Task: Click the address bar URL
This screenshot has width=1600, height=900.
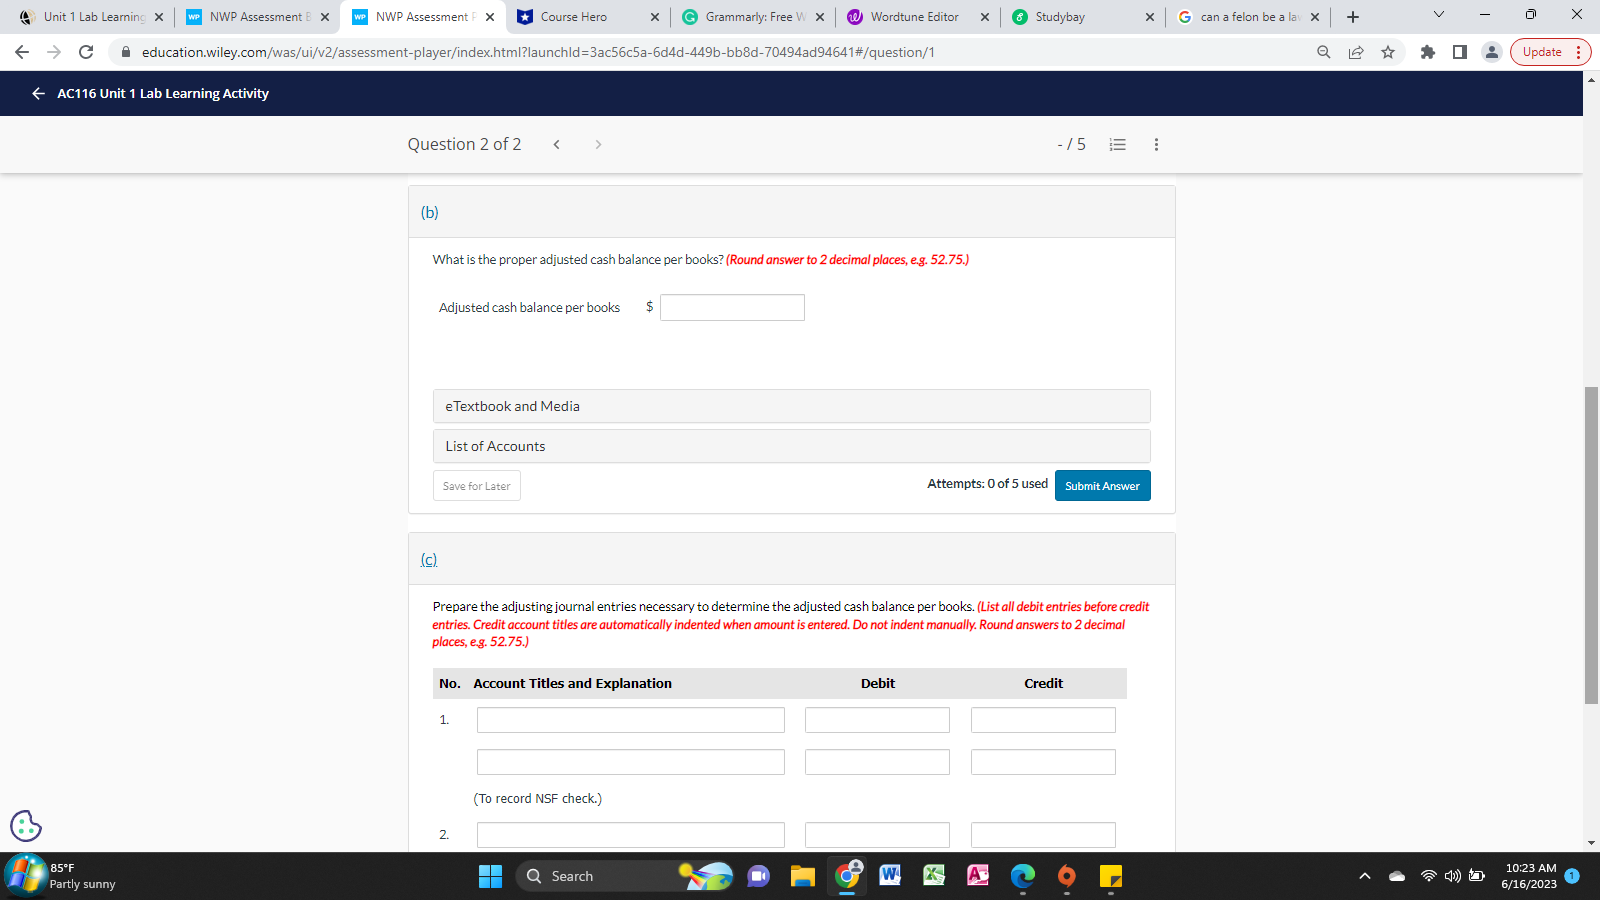Action: (538, 52)
